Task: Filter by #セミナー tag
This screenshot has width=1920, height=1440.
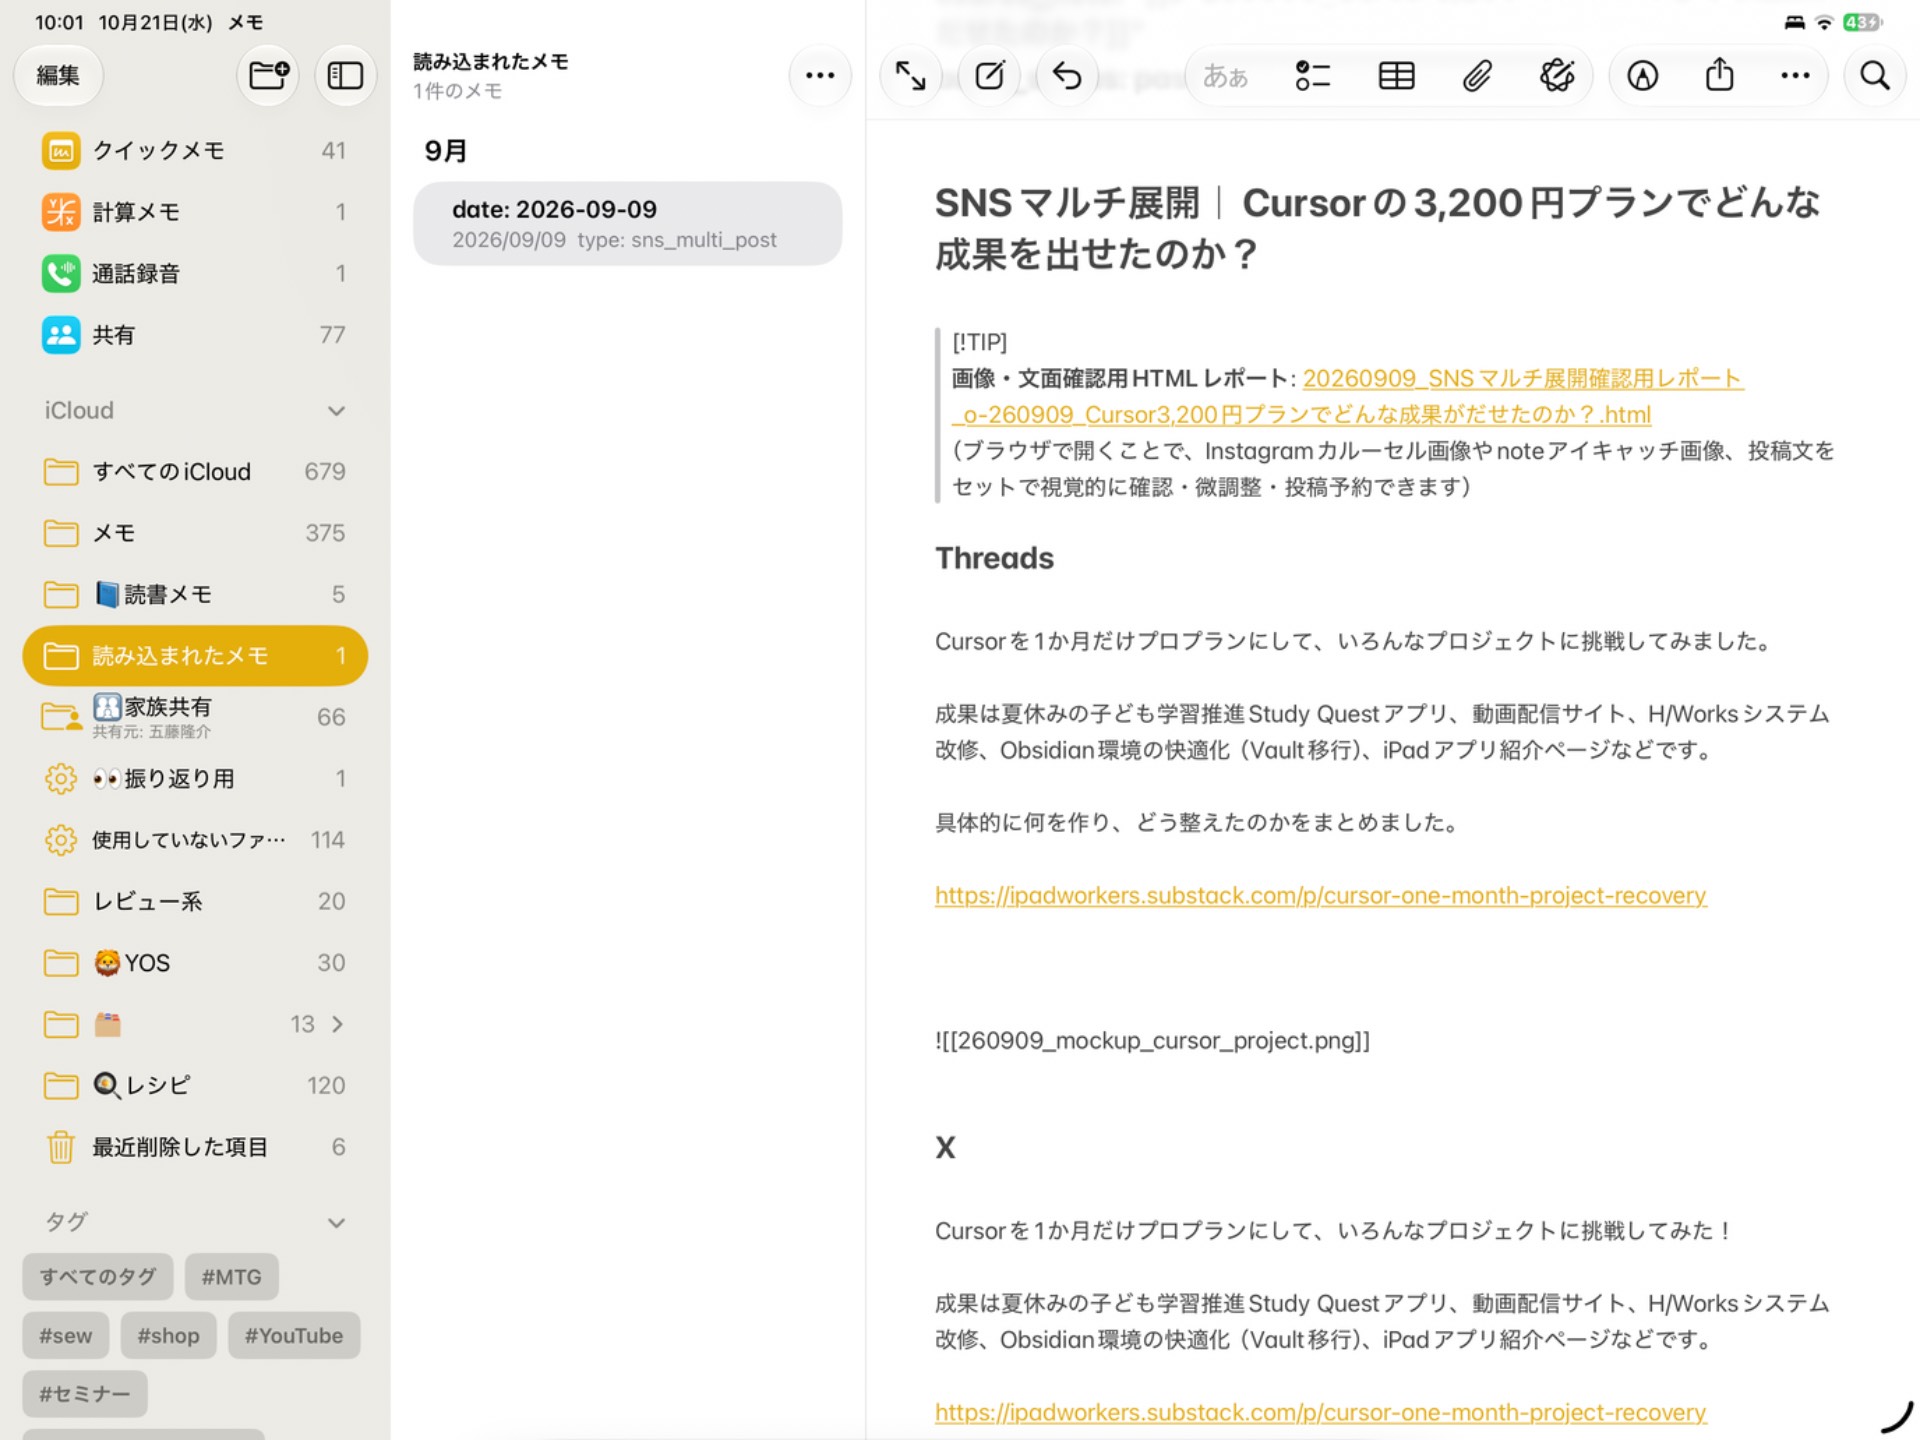Action: [85, 1394]
